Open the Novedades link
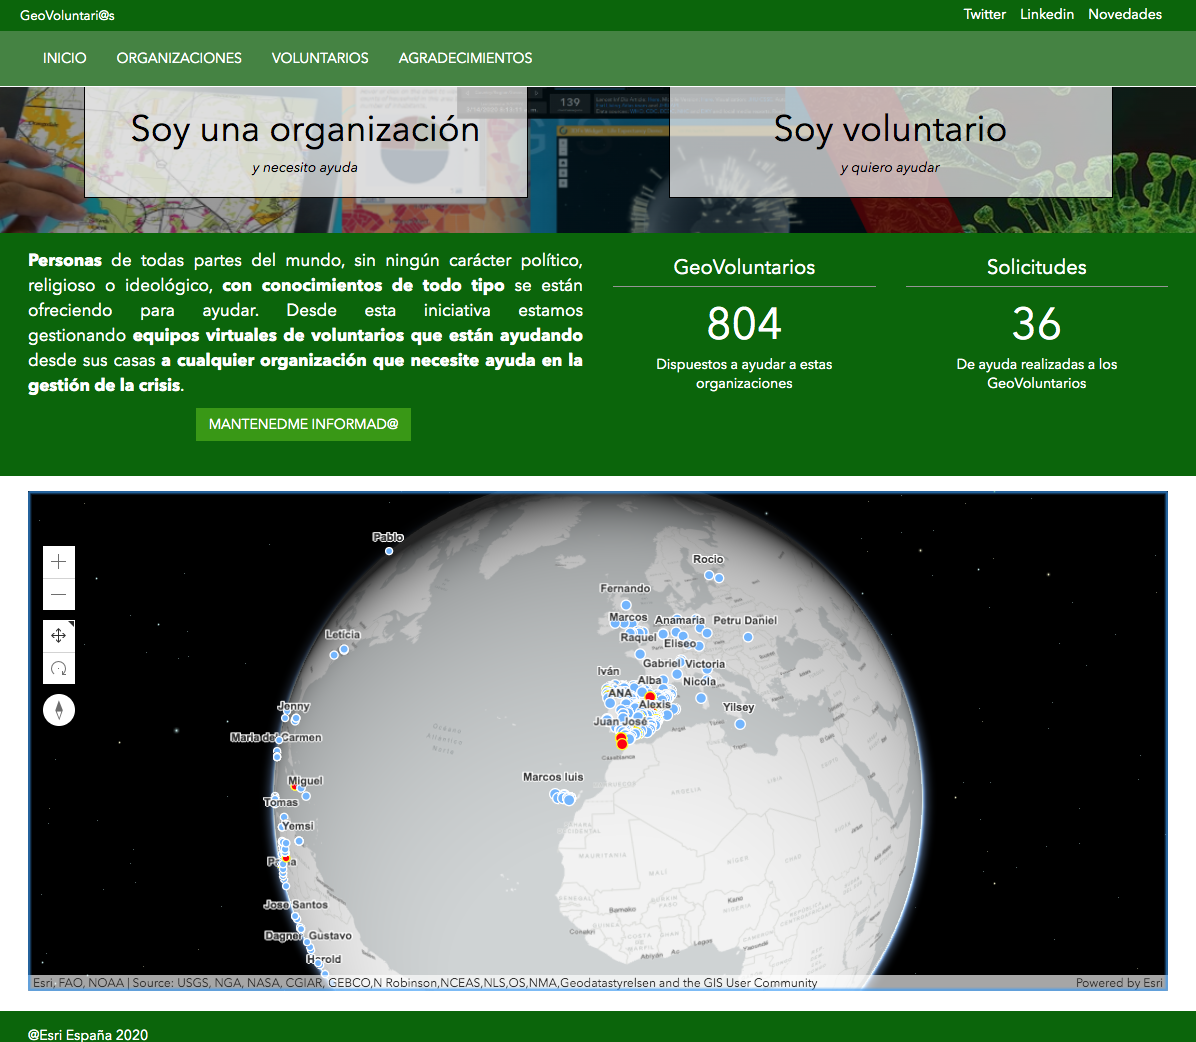The height and width of the screenshot is (1042, 1196). tap(1125, 14)
